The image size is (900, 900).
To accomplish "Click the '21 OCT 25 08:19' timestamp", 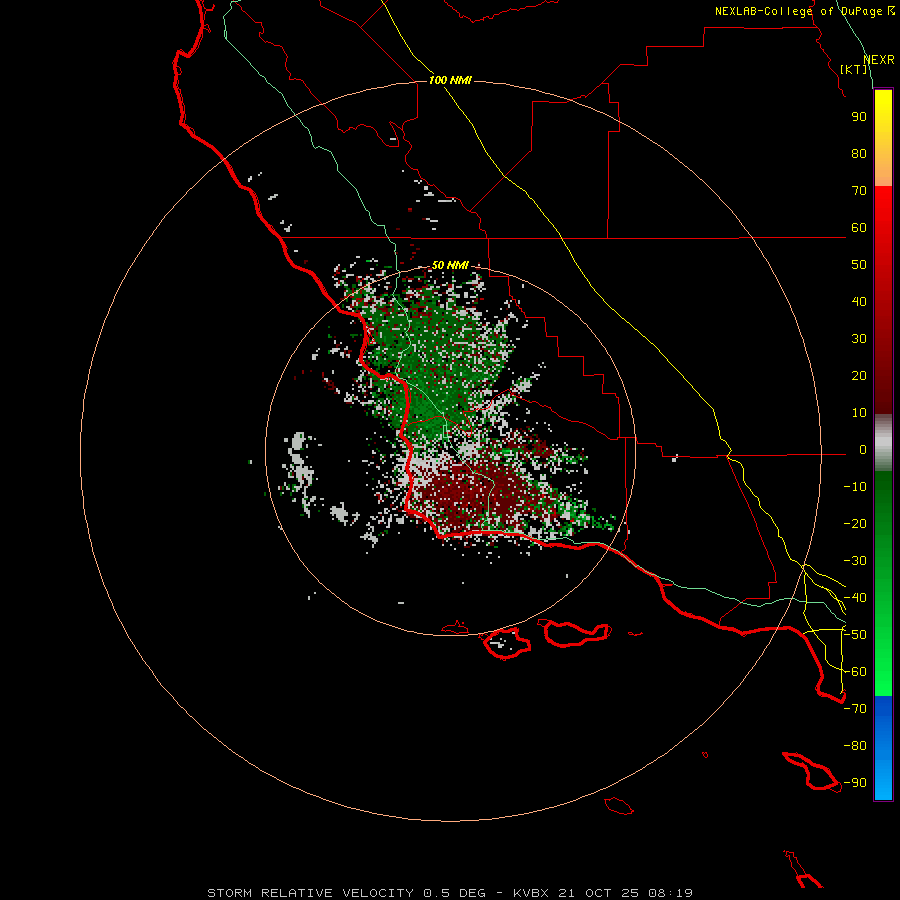I will 626,893.
